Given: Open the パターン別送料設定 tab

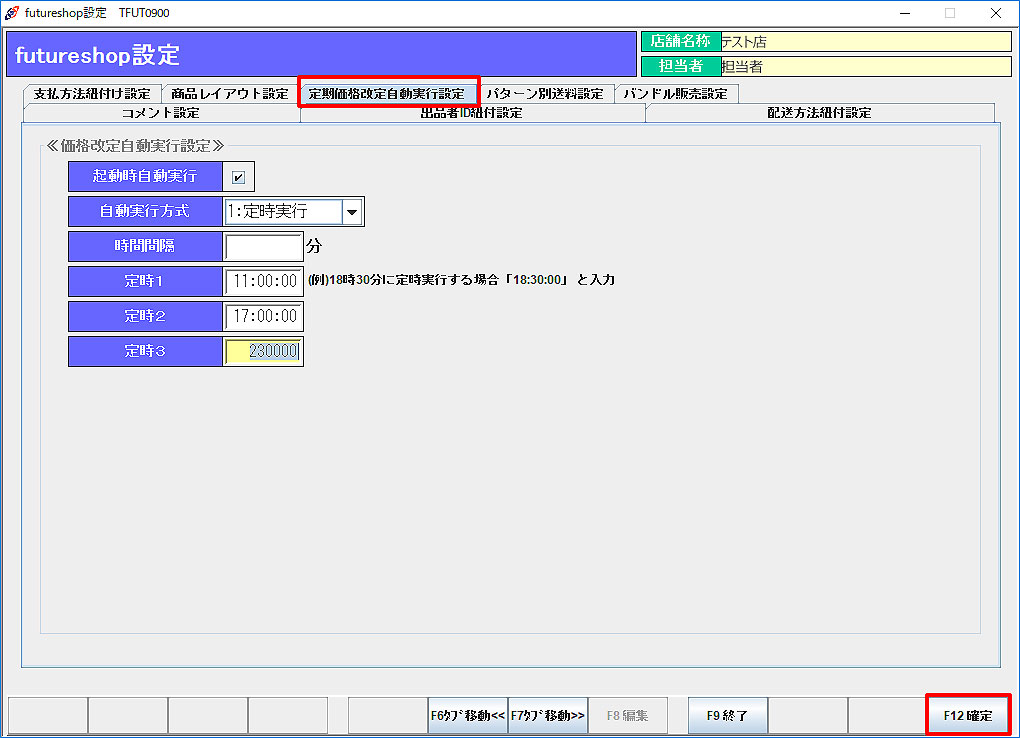Looking at the screenshot, I should (547, 94).
